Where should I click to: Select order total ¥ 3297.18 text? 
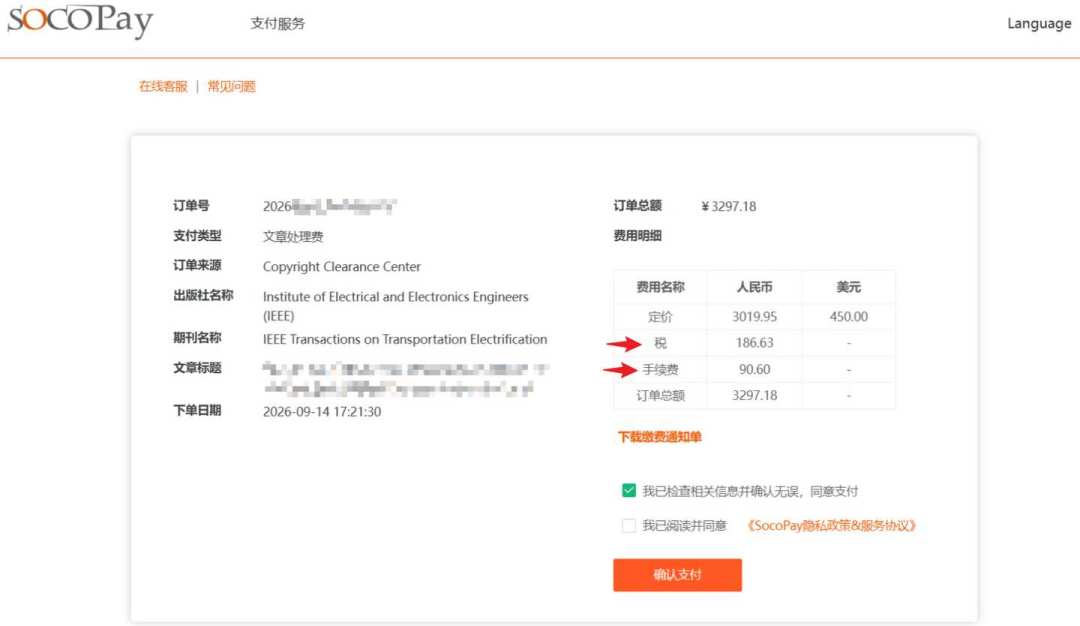[x=729, y=207]
